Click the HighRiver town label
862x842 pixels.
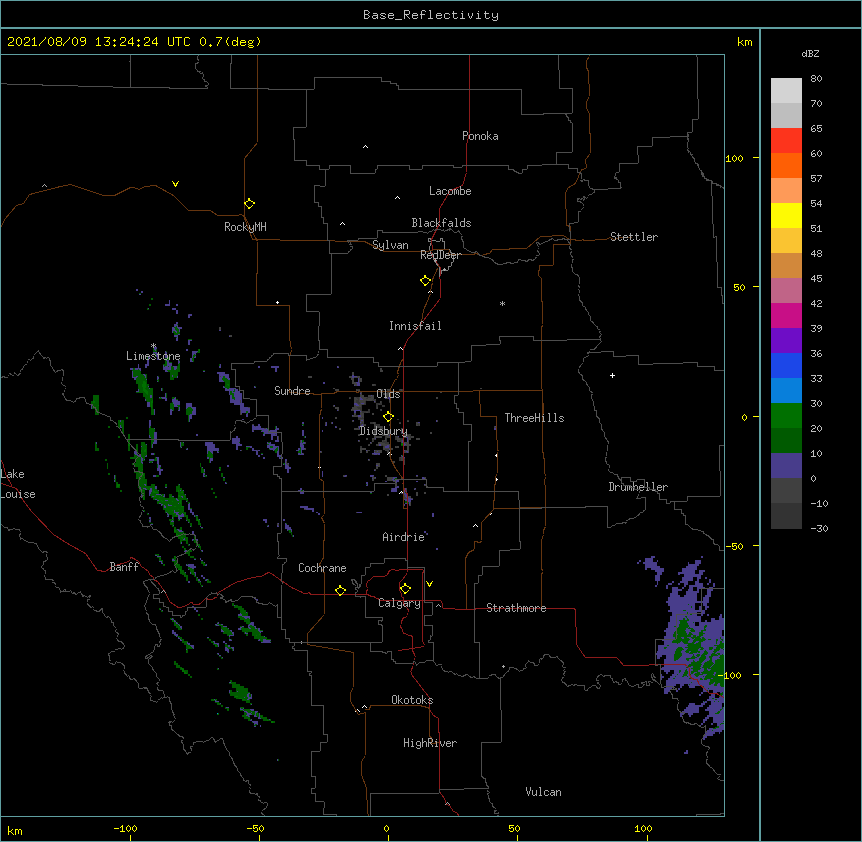pyautogui.click(x=430, y=743)
